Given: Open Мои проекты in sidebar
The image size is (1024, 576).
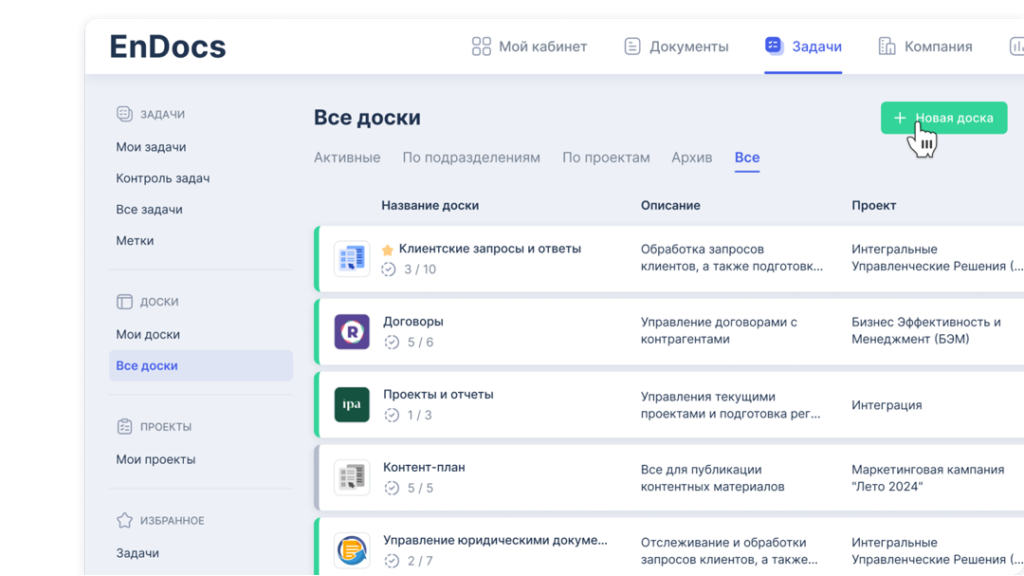Looking at the screenshot, I should (x=156, y=459).
